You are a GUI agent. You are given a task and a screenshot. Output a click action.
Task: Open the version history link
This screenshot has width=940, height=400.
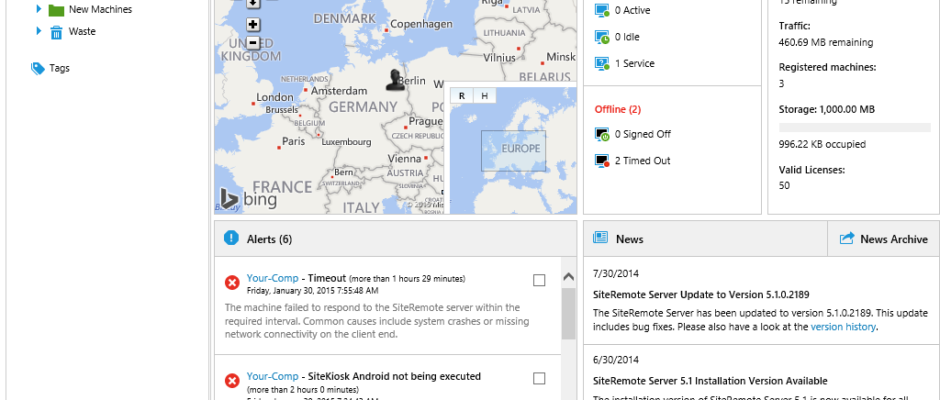843,327
